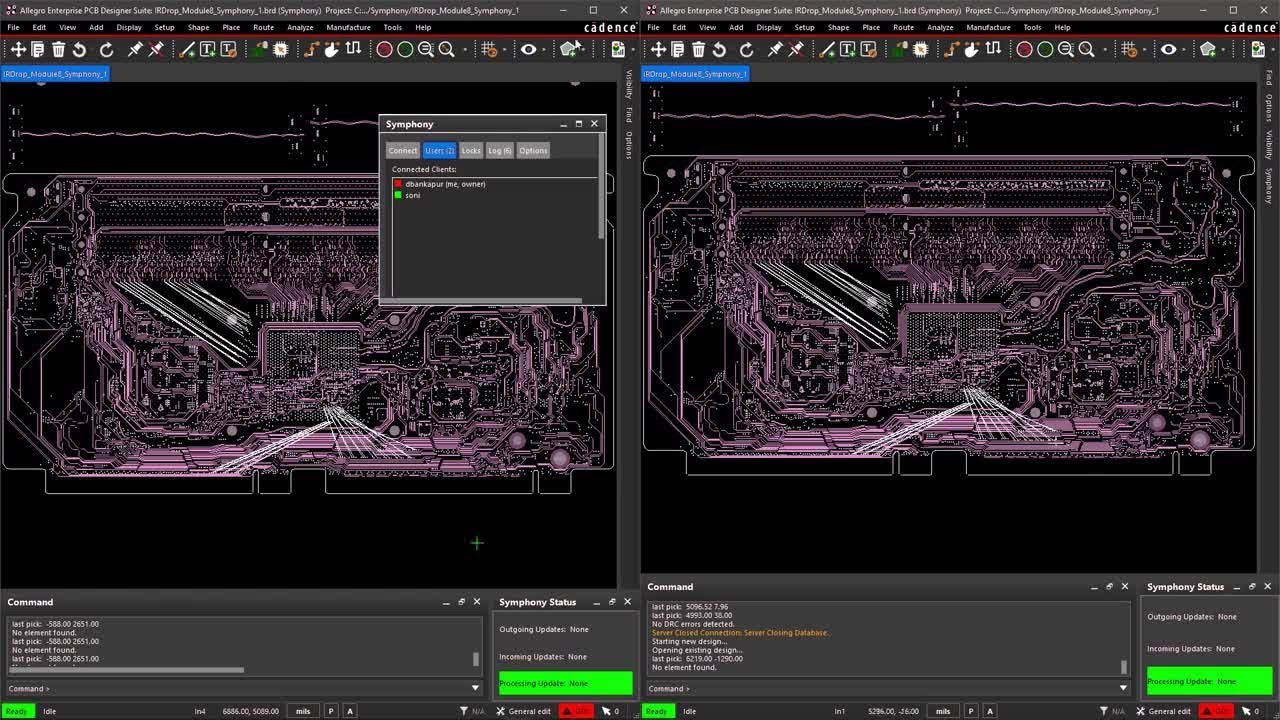This screenshot has width=1280, height=720.
Task: Select the Move tool in right window
Action: click(x=657, y=49)
